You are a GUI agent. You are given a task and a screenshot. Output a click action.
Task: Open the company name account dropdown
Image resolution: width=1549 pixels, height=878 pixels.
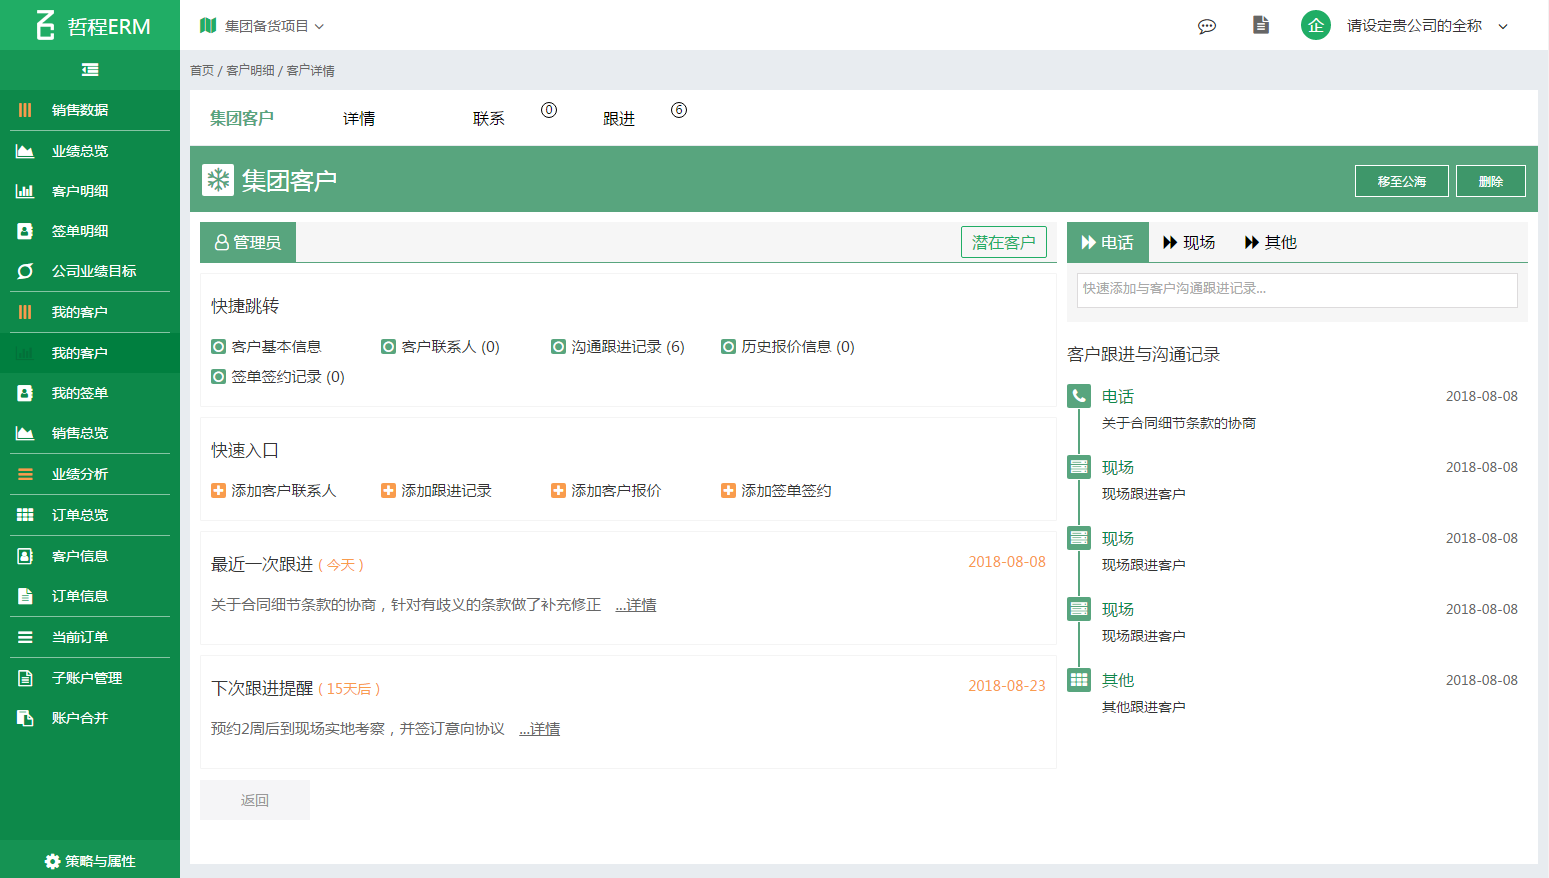(1426, 26)
